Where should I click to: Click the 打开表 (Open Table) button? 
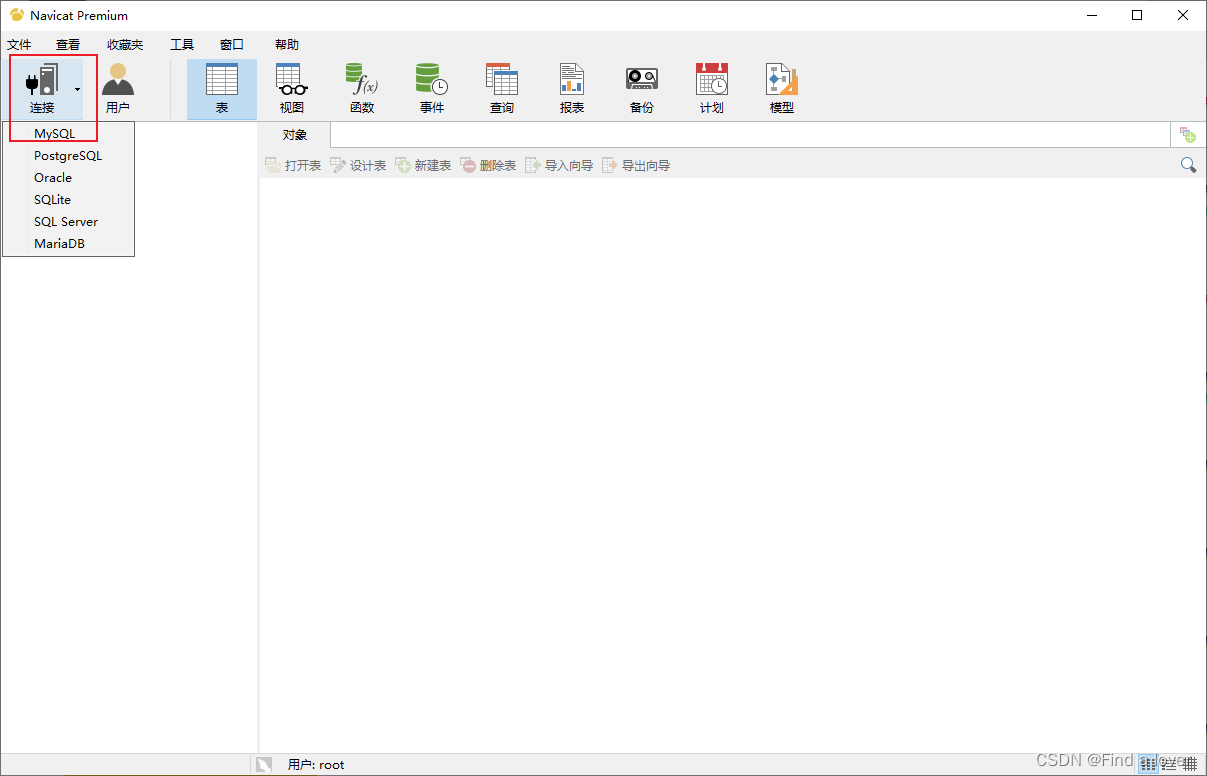(x=293, y=165)
